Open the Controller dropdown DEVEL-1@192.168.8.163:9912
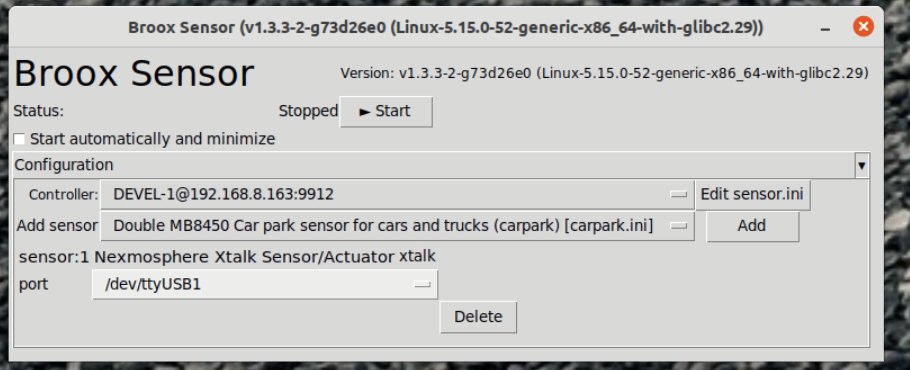 click(398, 194)
